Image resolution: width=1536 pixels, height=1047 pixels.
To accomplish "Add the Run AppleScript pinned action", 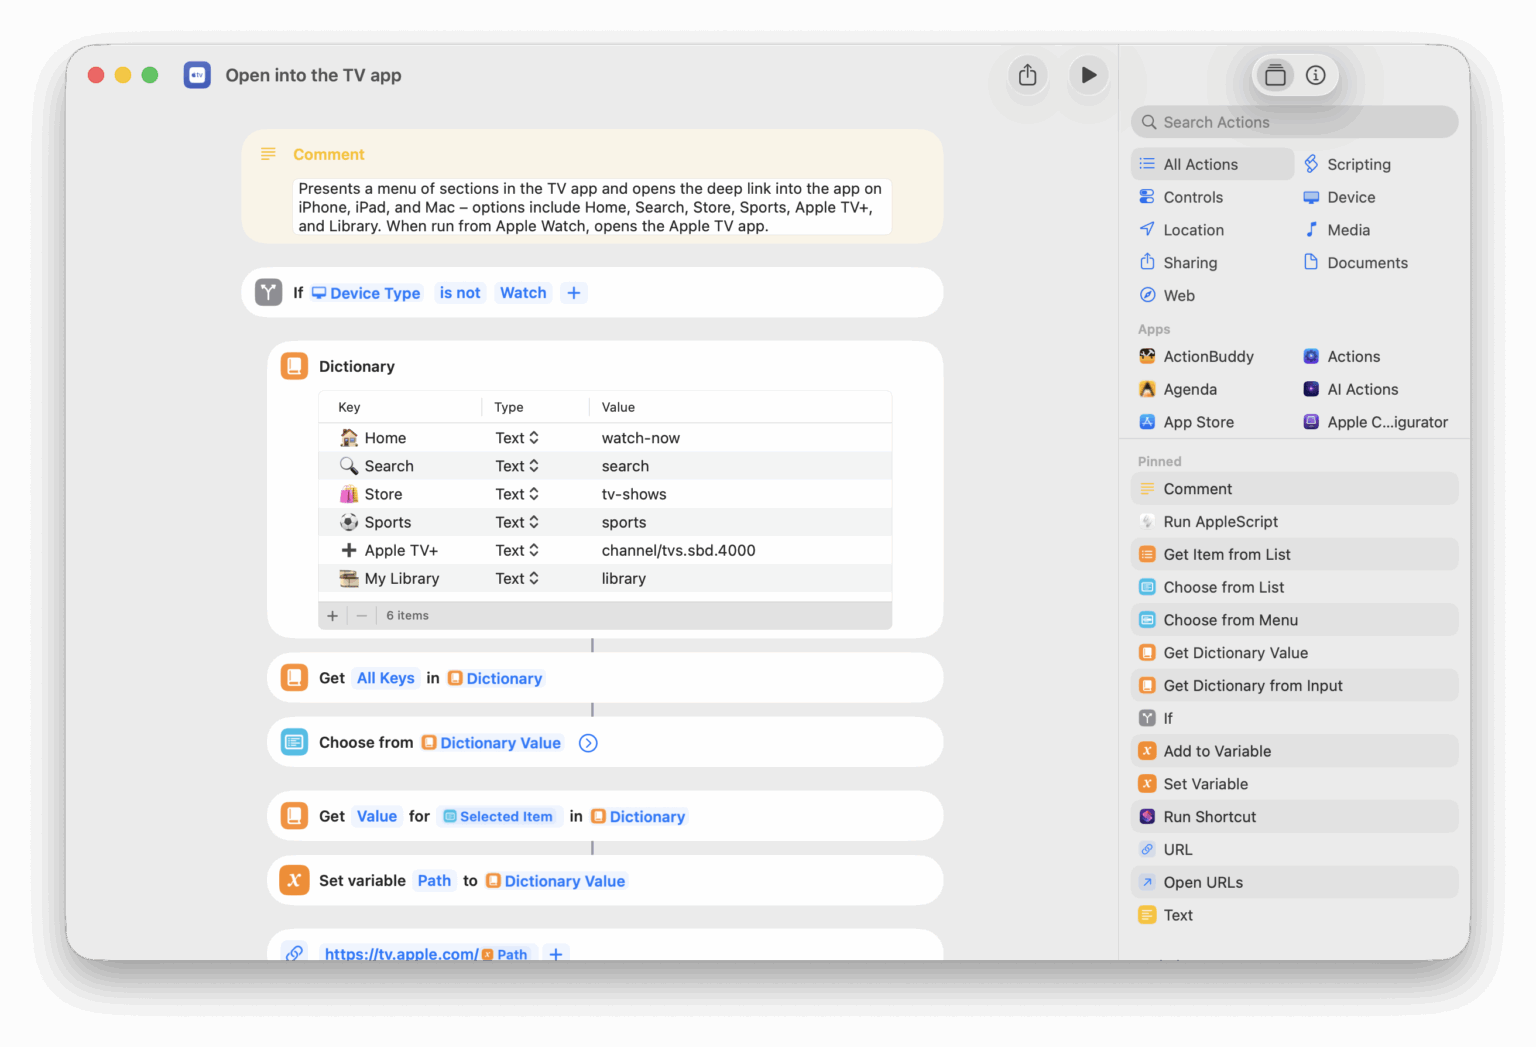I will [1220, 522].
